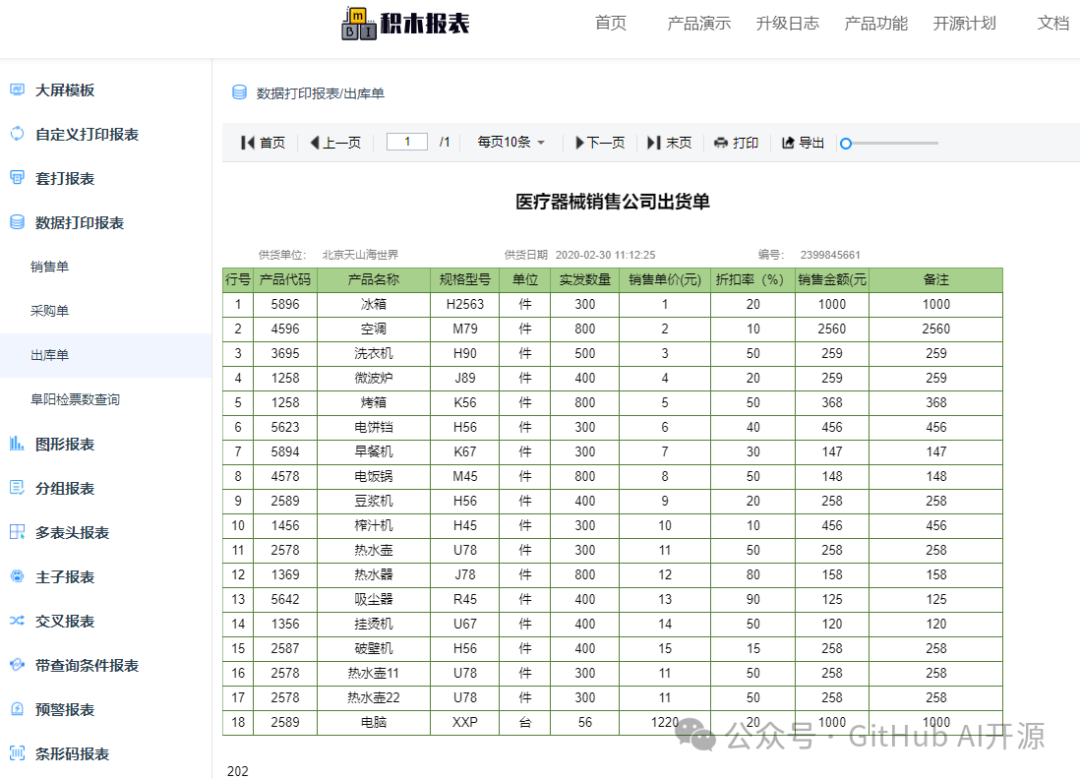Screen dimensions: 1080x779
Task: Click the 吸尘器 product name cell
Action: [x=373, y=599]
